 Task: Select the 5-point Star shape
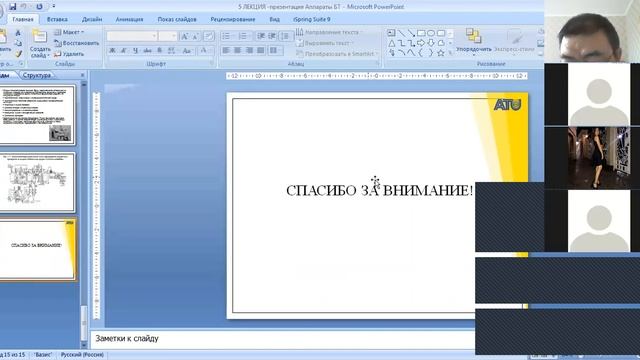click(x=441, y=53)
